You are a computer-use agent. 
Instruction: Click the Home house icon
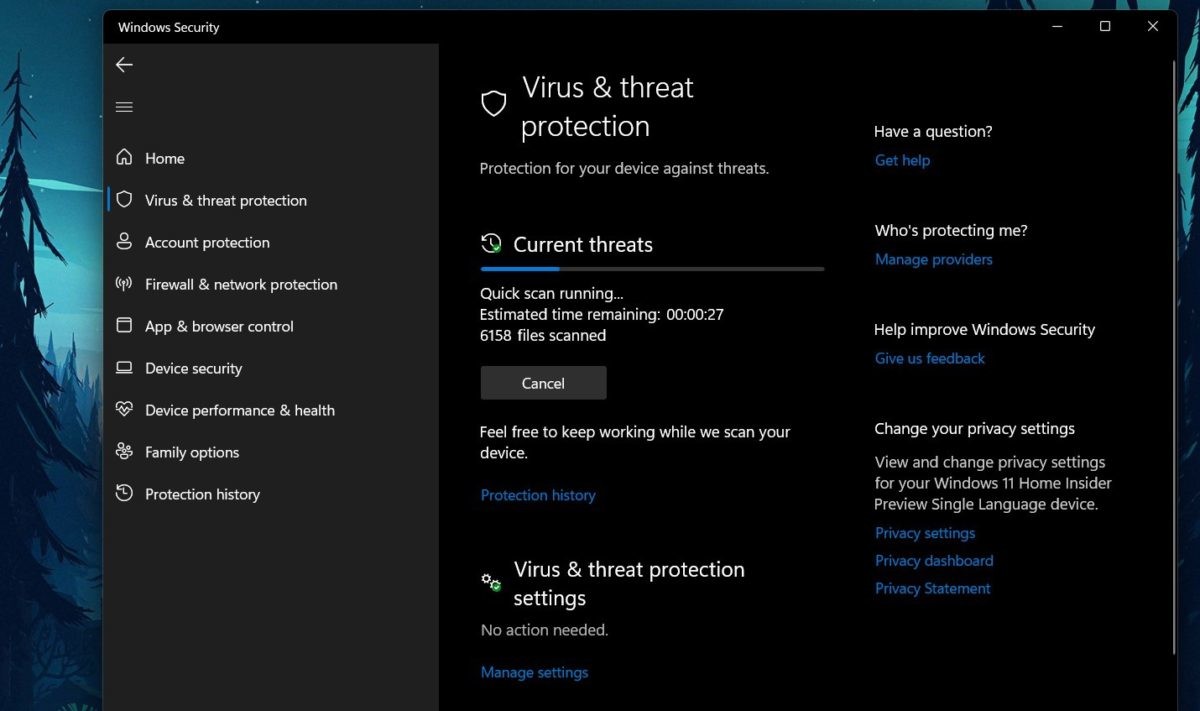pyautogui.click(x=124, y=158)
